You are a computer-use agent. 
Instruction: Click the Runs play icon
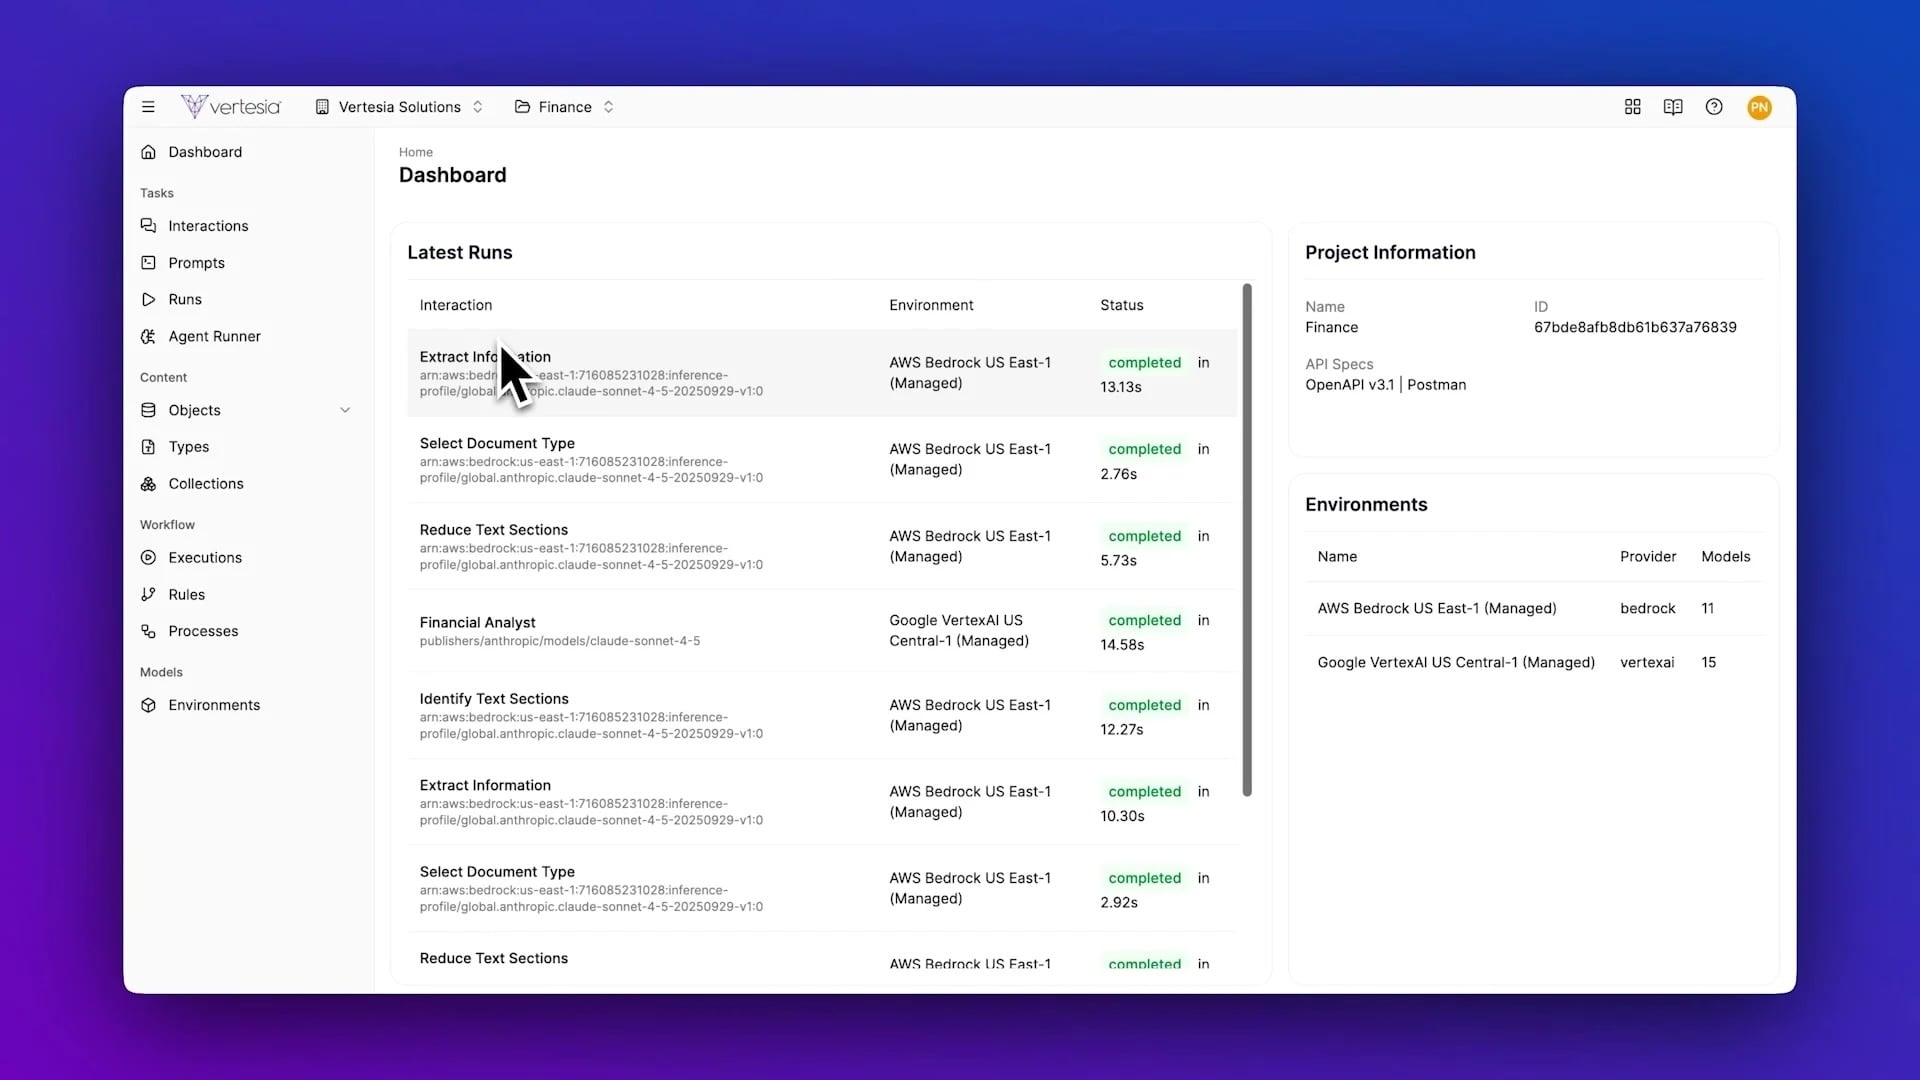click(148, 299)
